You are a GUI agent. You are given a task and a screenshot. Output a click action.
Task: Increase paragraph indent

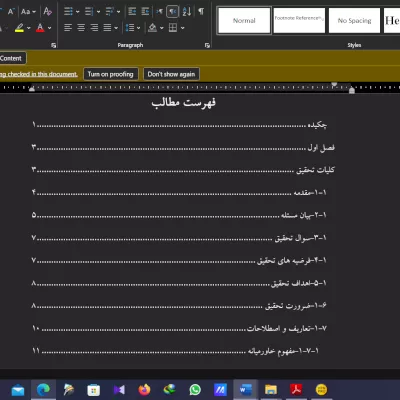click(x=145, y=12)
